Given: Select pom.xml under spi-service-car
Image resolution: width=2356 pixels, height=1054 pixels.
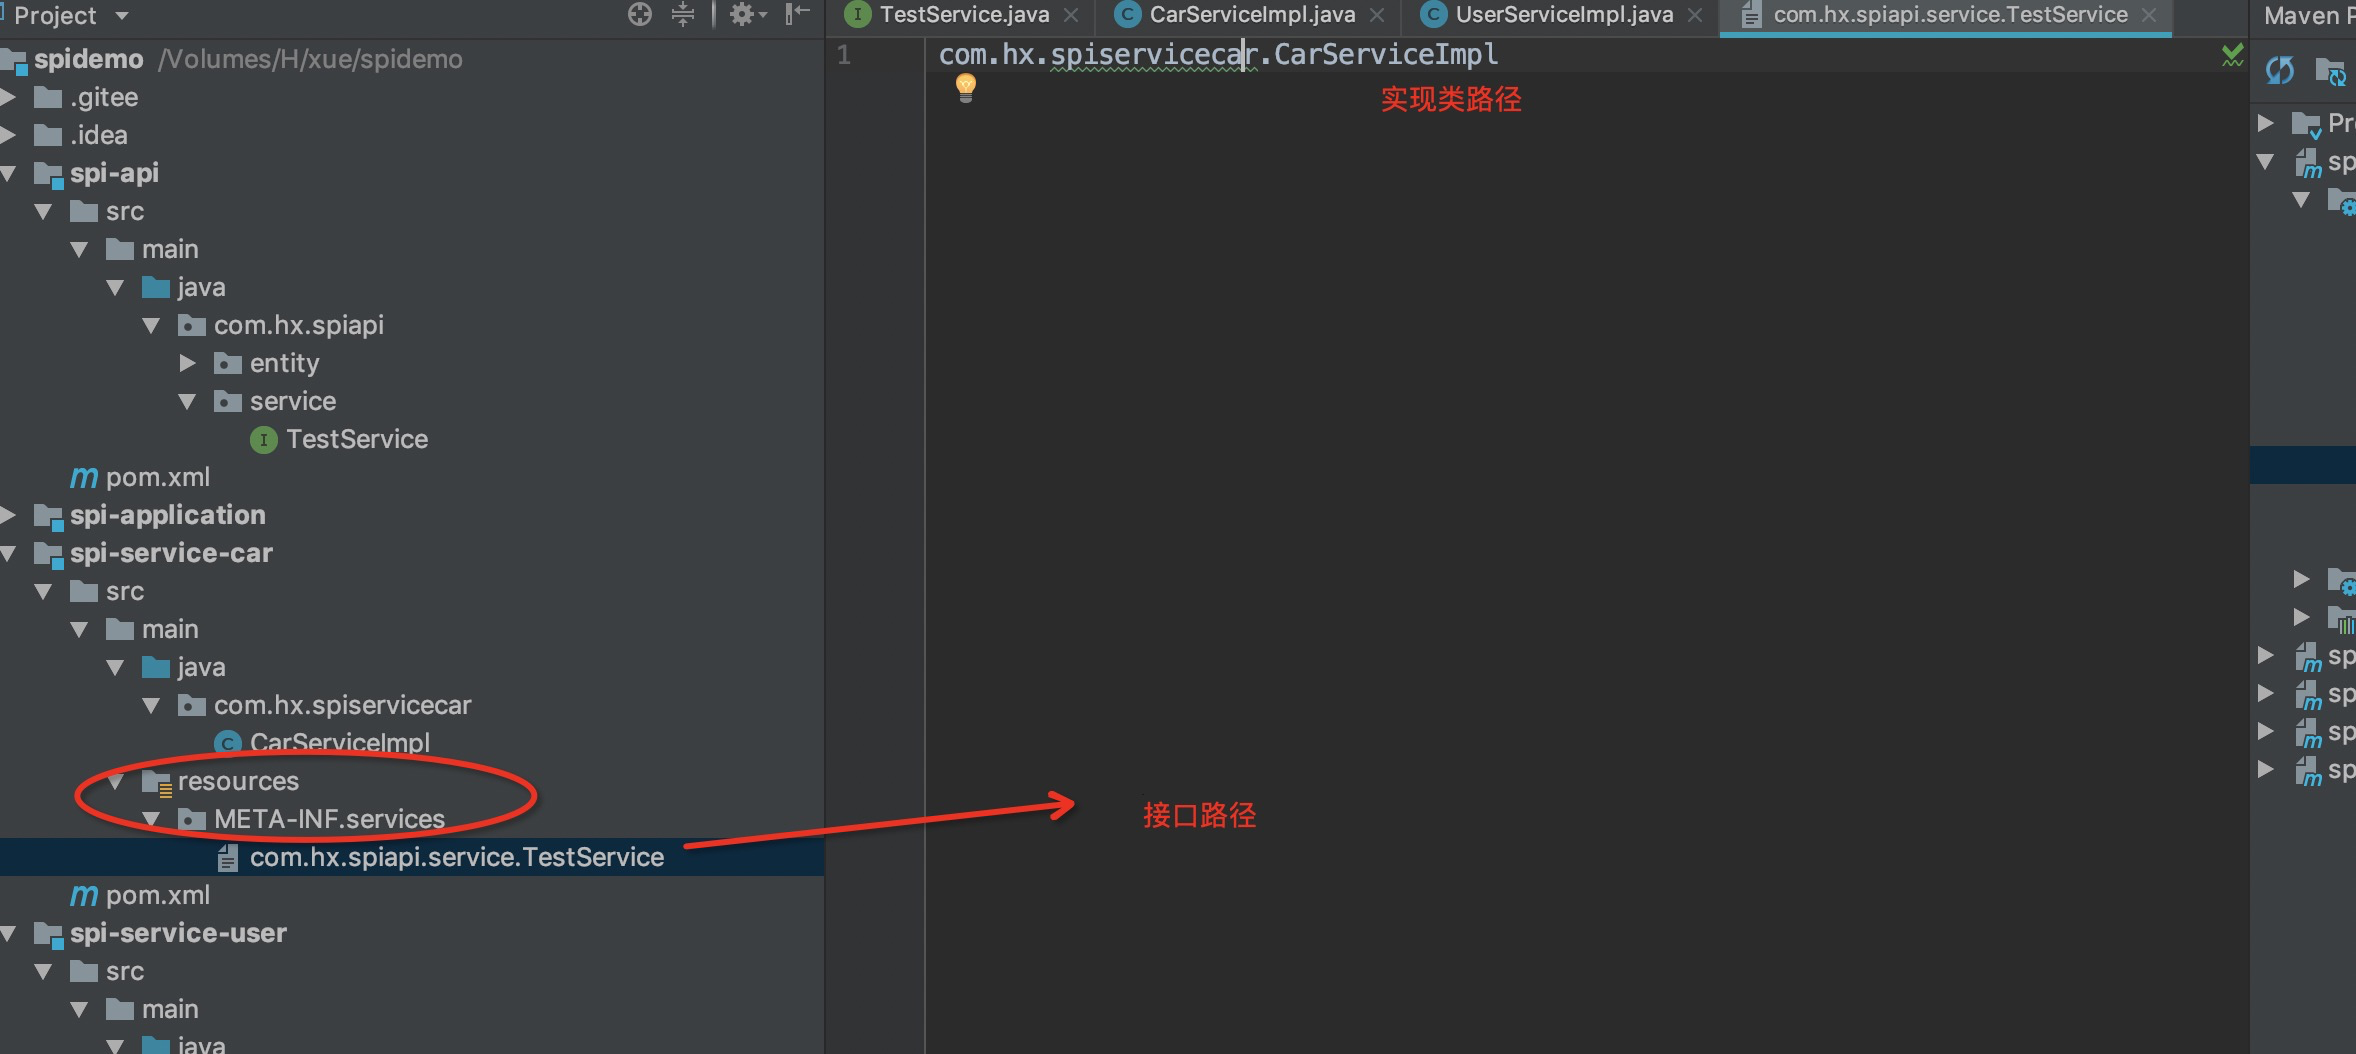Looking at the screenshot, I should coord(158,895).
